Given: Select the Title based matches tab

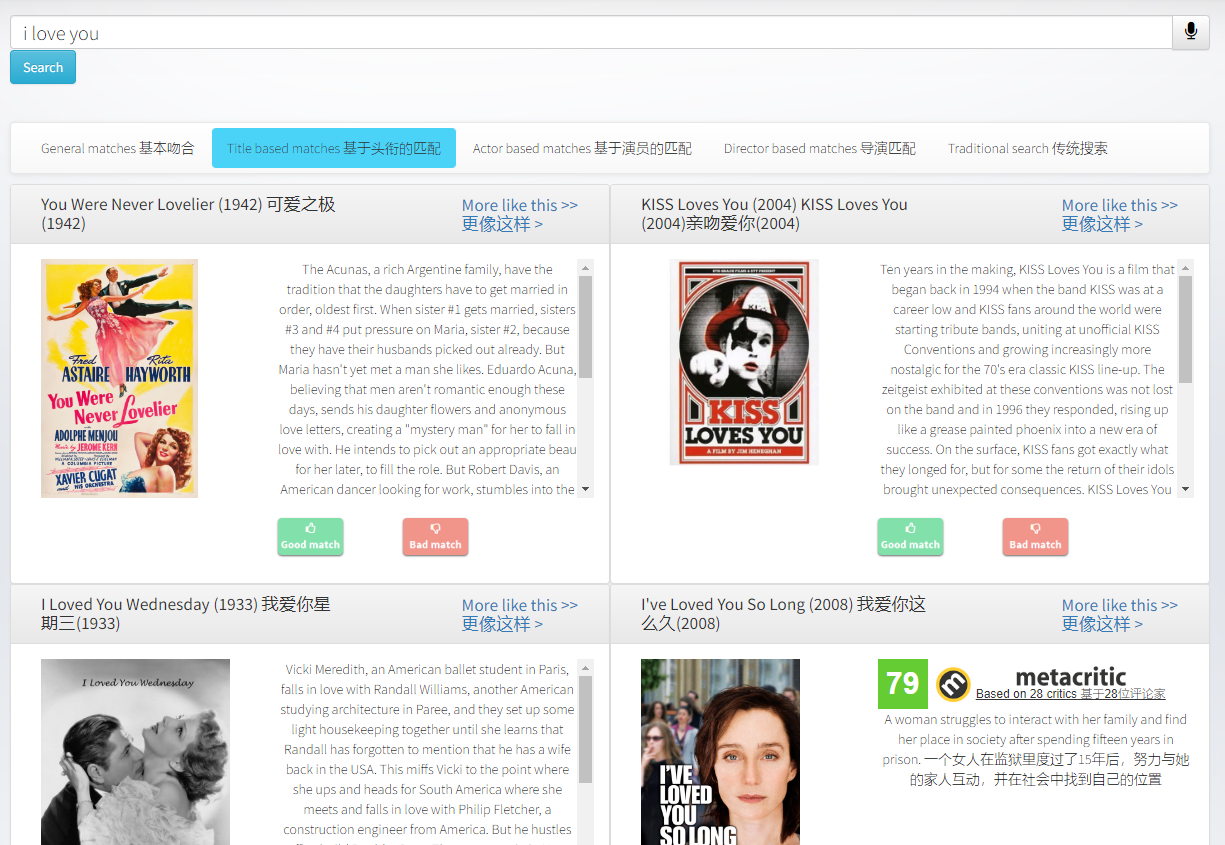Looking at the screenshot, I should (333, 148).
